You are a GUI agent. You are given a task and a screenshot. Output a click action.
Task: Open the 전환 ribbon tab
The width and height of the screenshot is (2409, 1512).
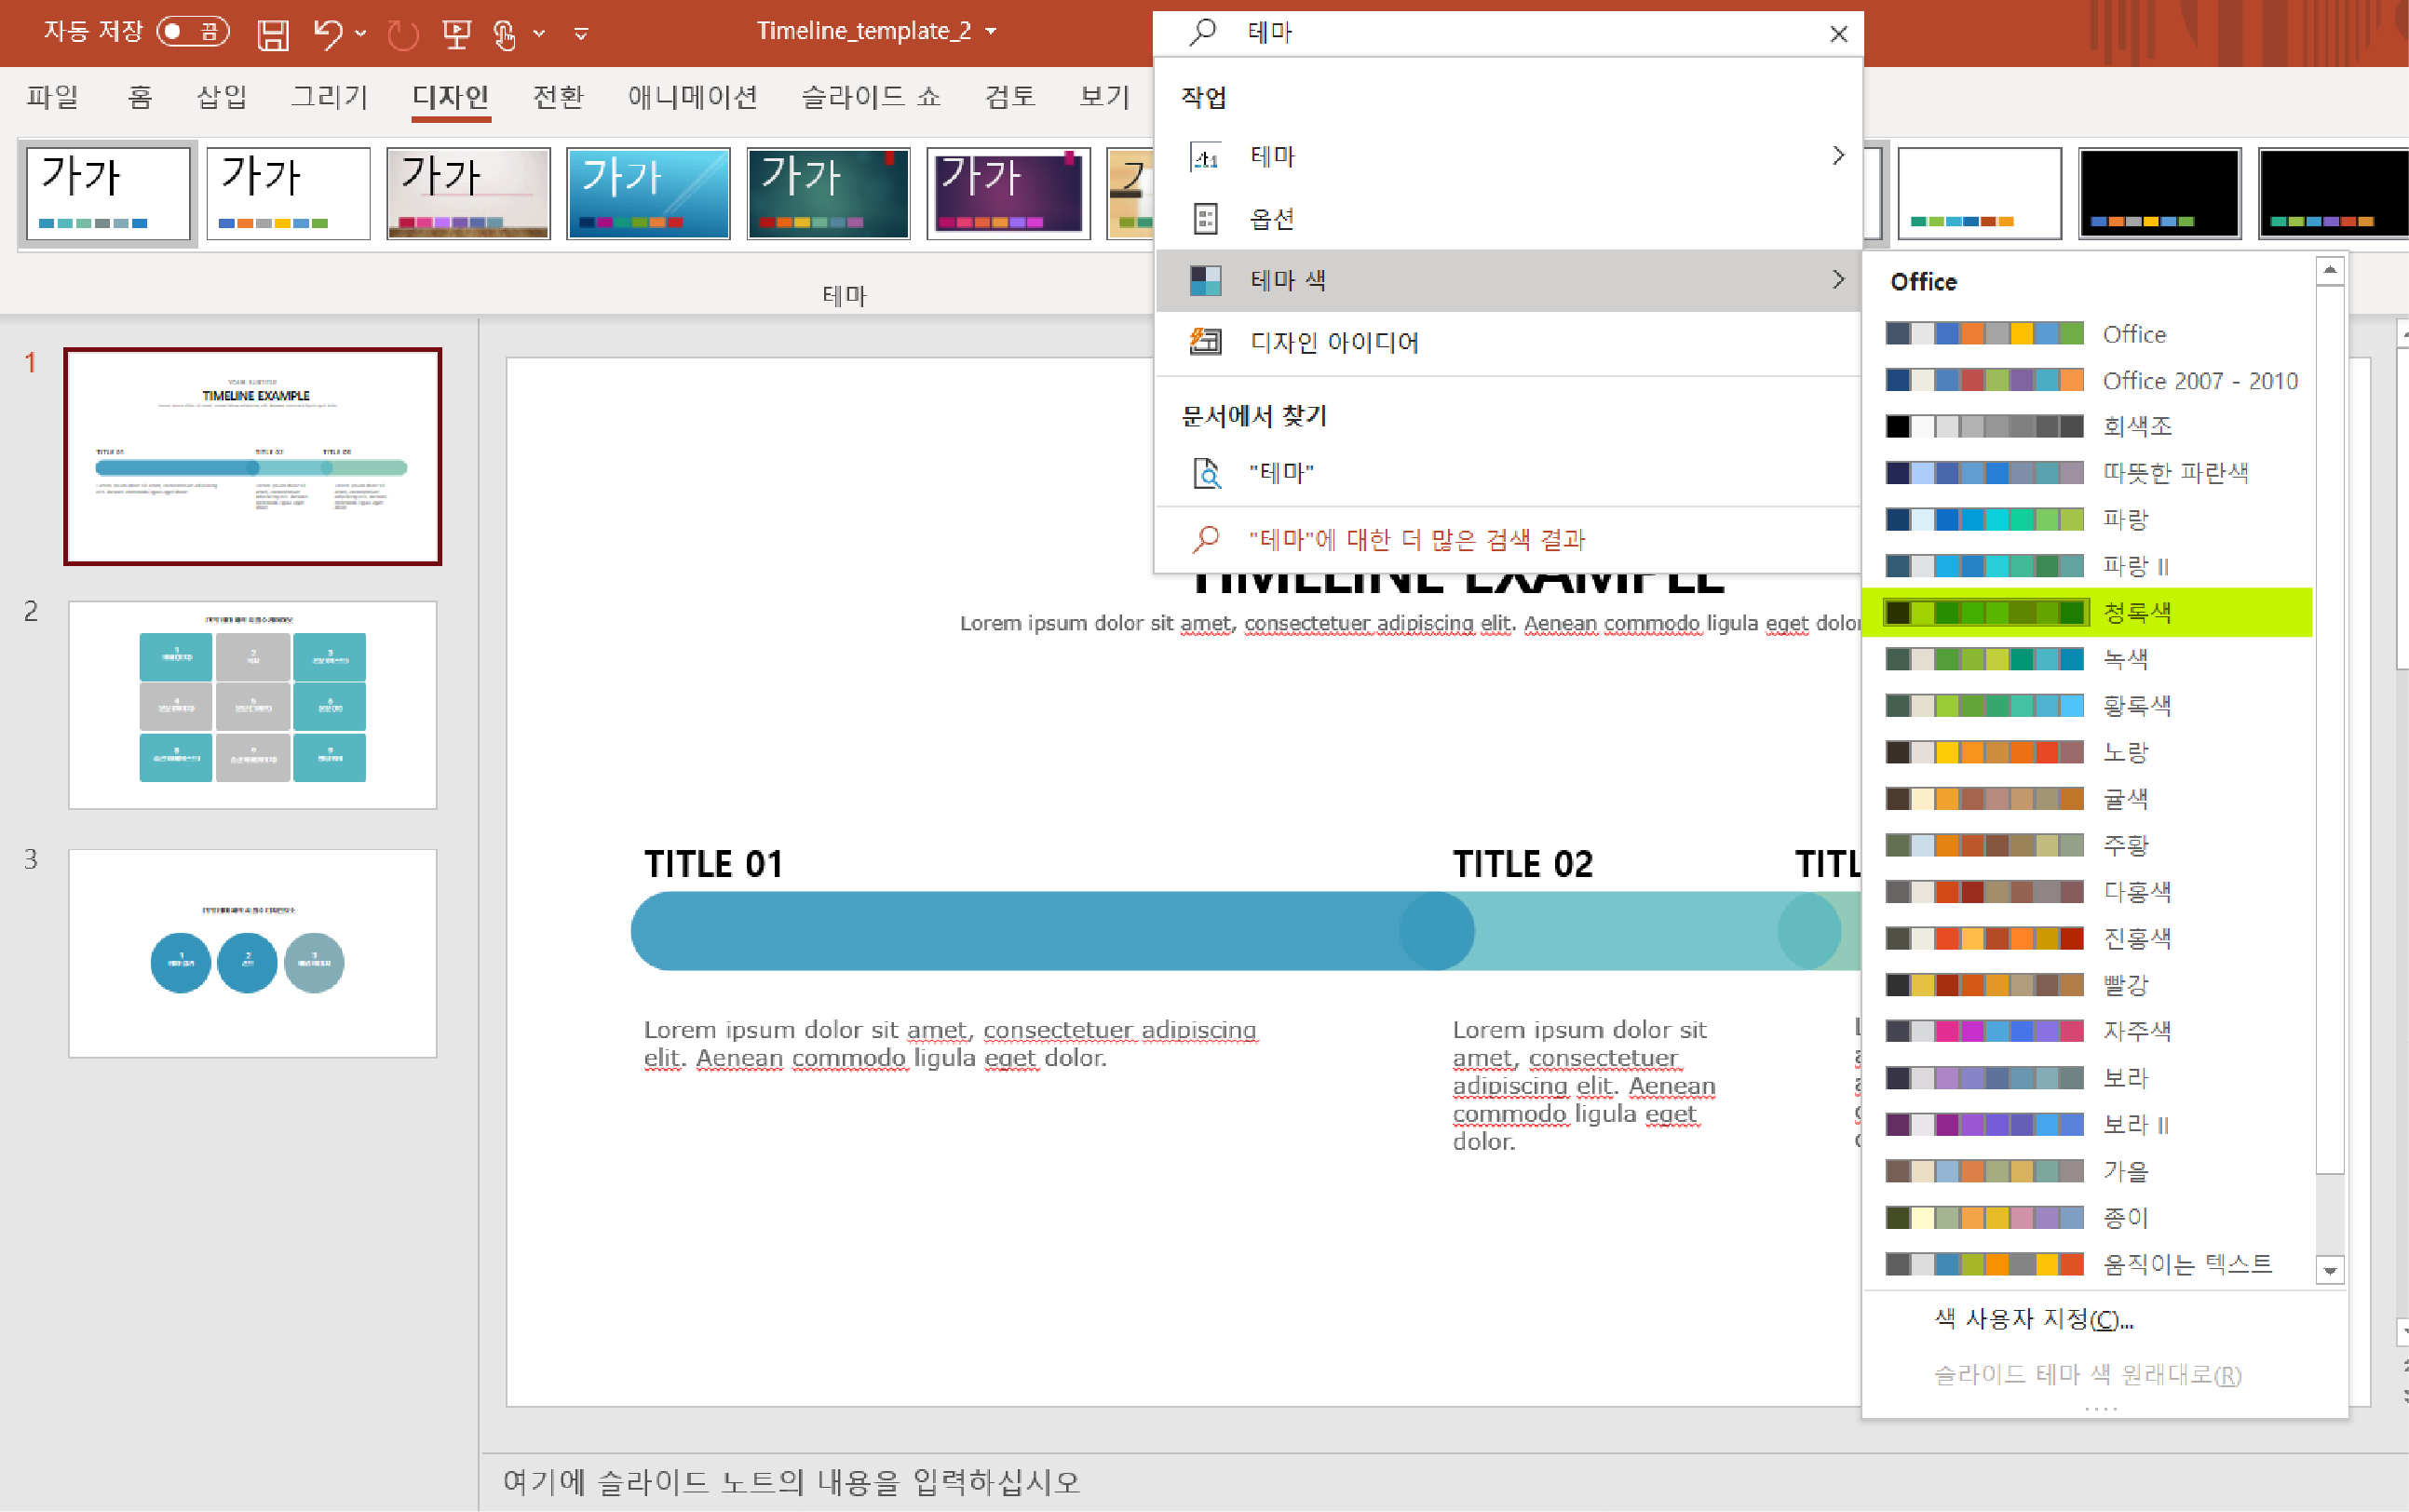pos(557,97)
